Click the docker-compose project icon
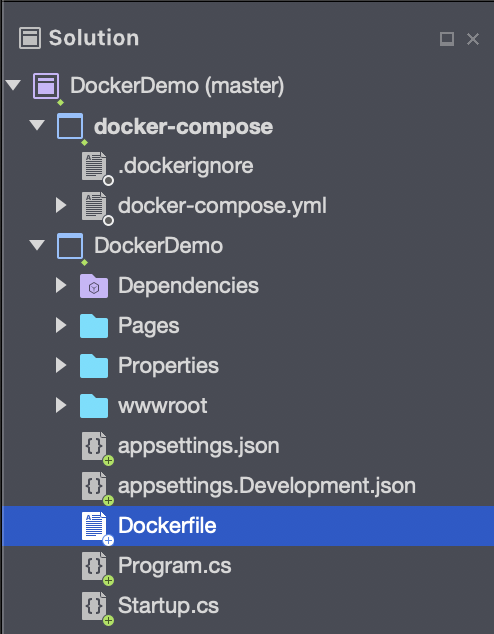Screen dimensions: 494x634 coord(70,126)
